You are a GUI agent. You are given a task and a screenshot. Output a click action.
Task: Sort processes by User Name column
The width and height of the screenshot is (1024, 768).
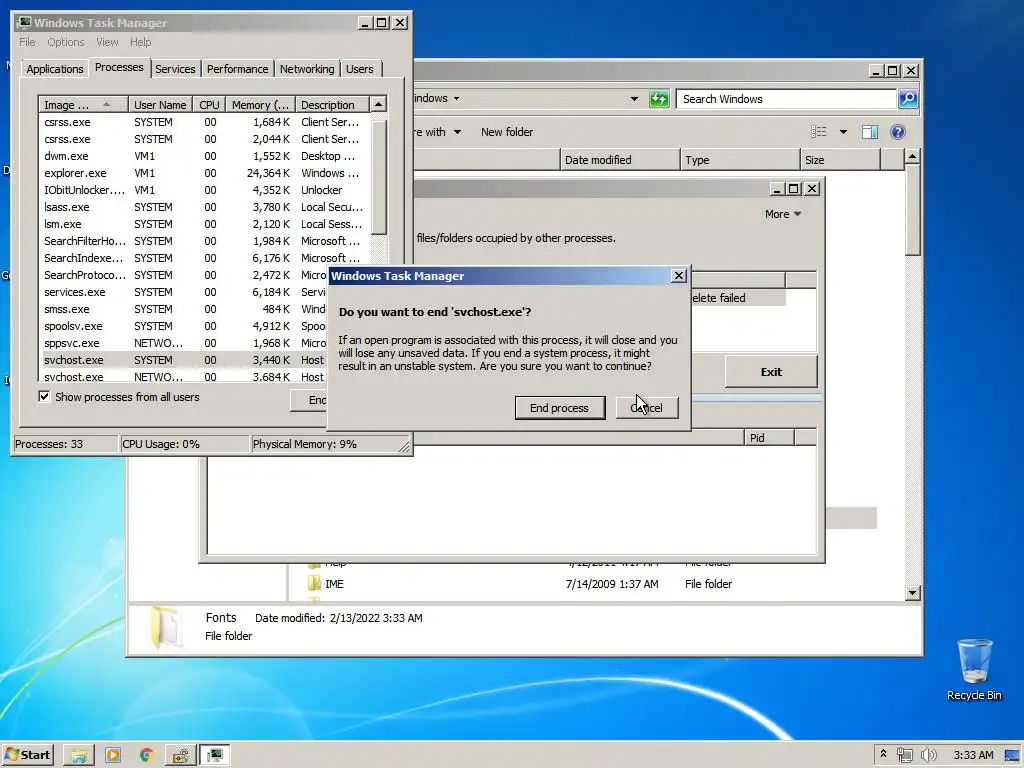click(160, 104)
